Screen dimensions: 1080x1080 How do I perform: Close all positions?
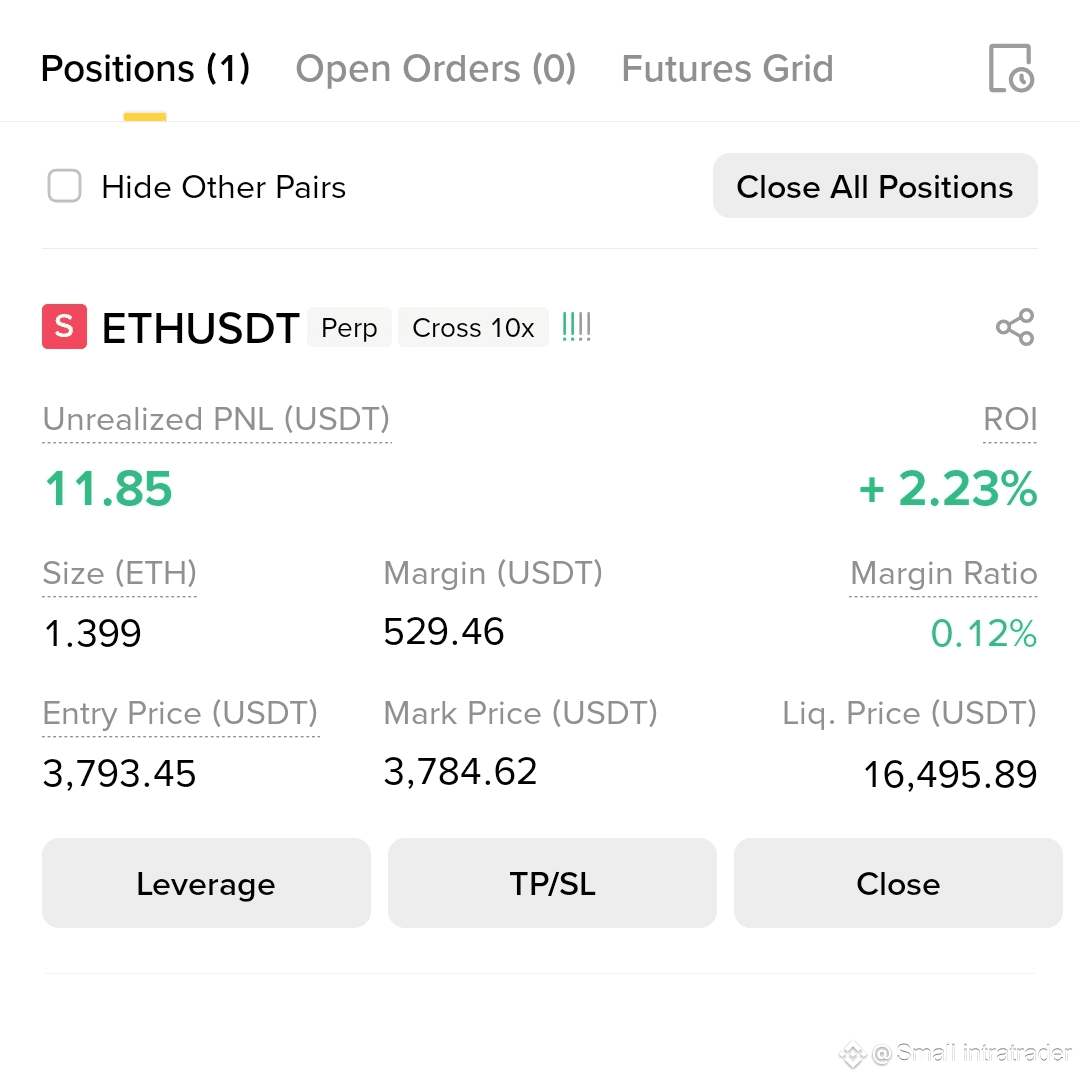[875, 186]
